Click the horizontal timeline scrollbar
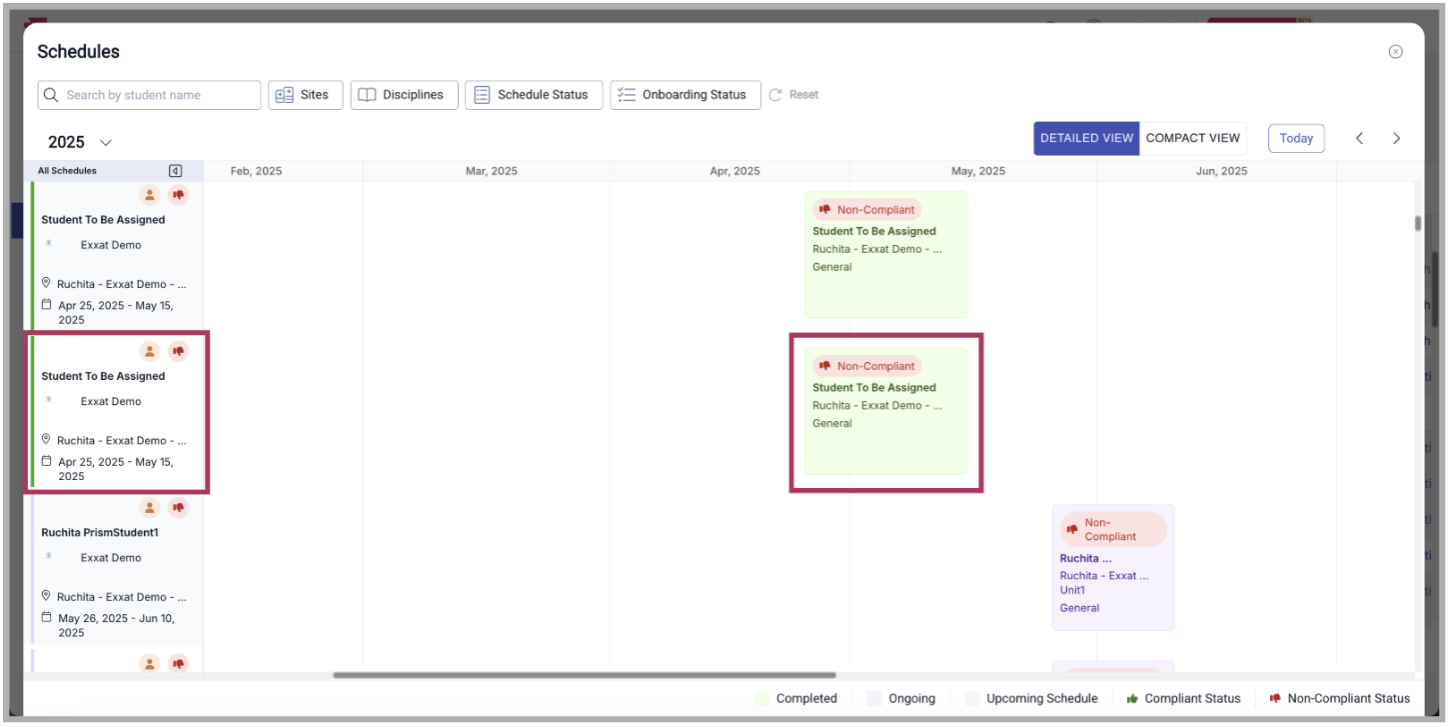The image size is (1451, 727). coord(584,675)
